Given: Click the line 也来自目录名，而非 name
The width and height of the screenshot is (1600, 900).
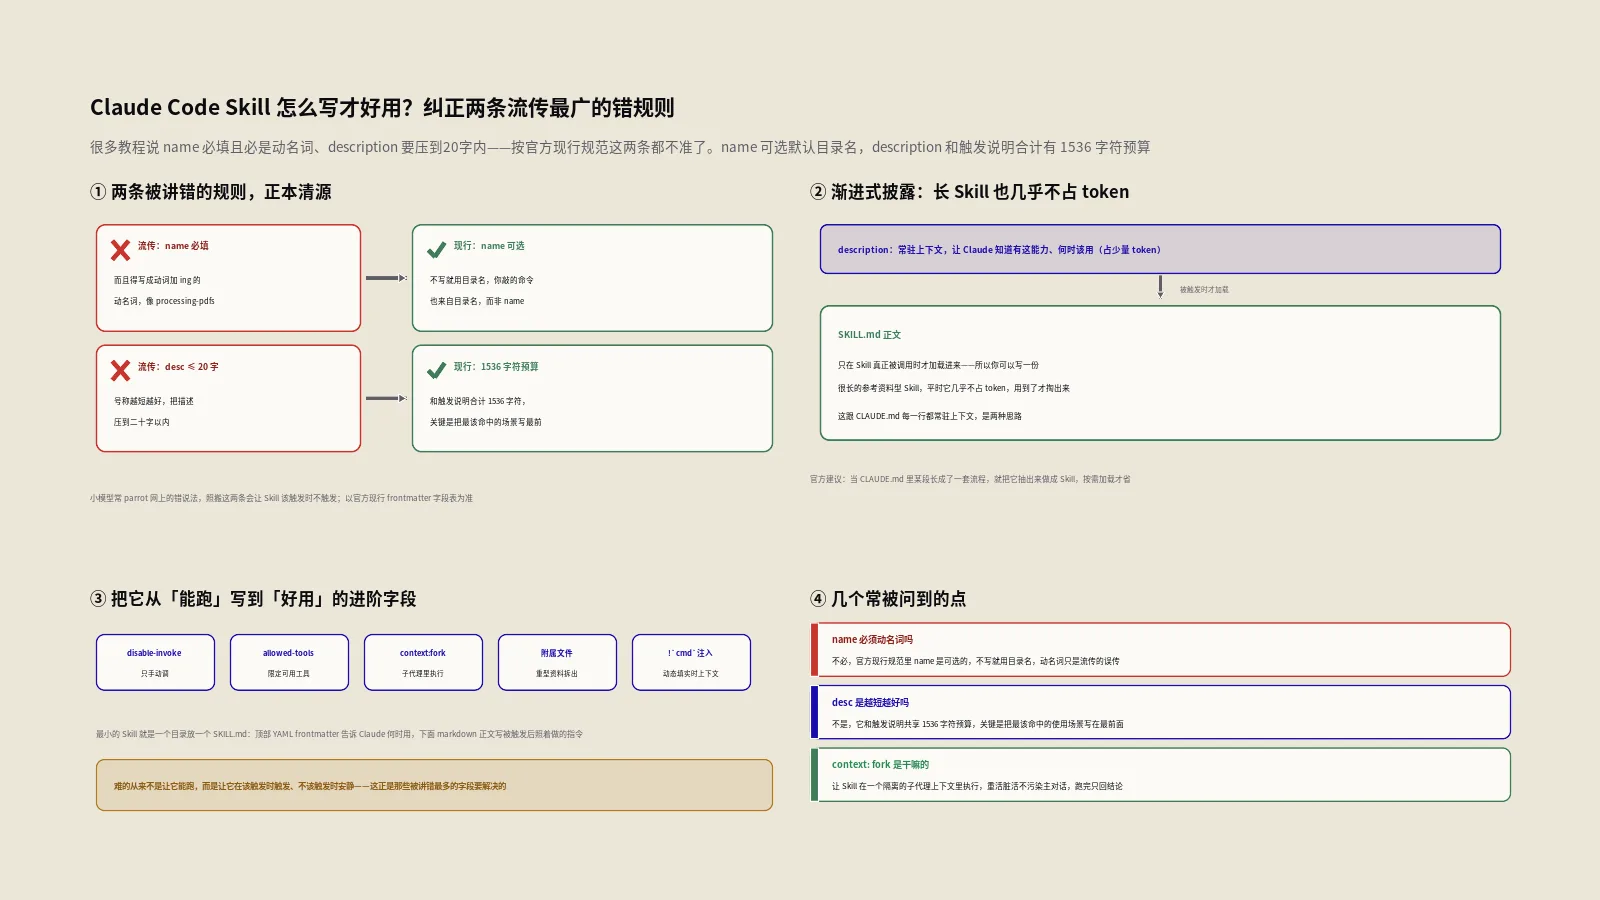Looking at the screenshot, I should click(477, 301).
